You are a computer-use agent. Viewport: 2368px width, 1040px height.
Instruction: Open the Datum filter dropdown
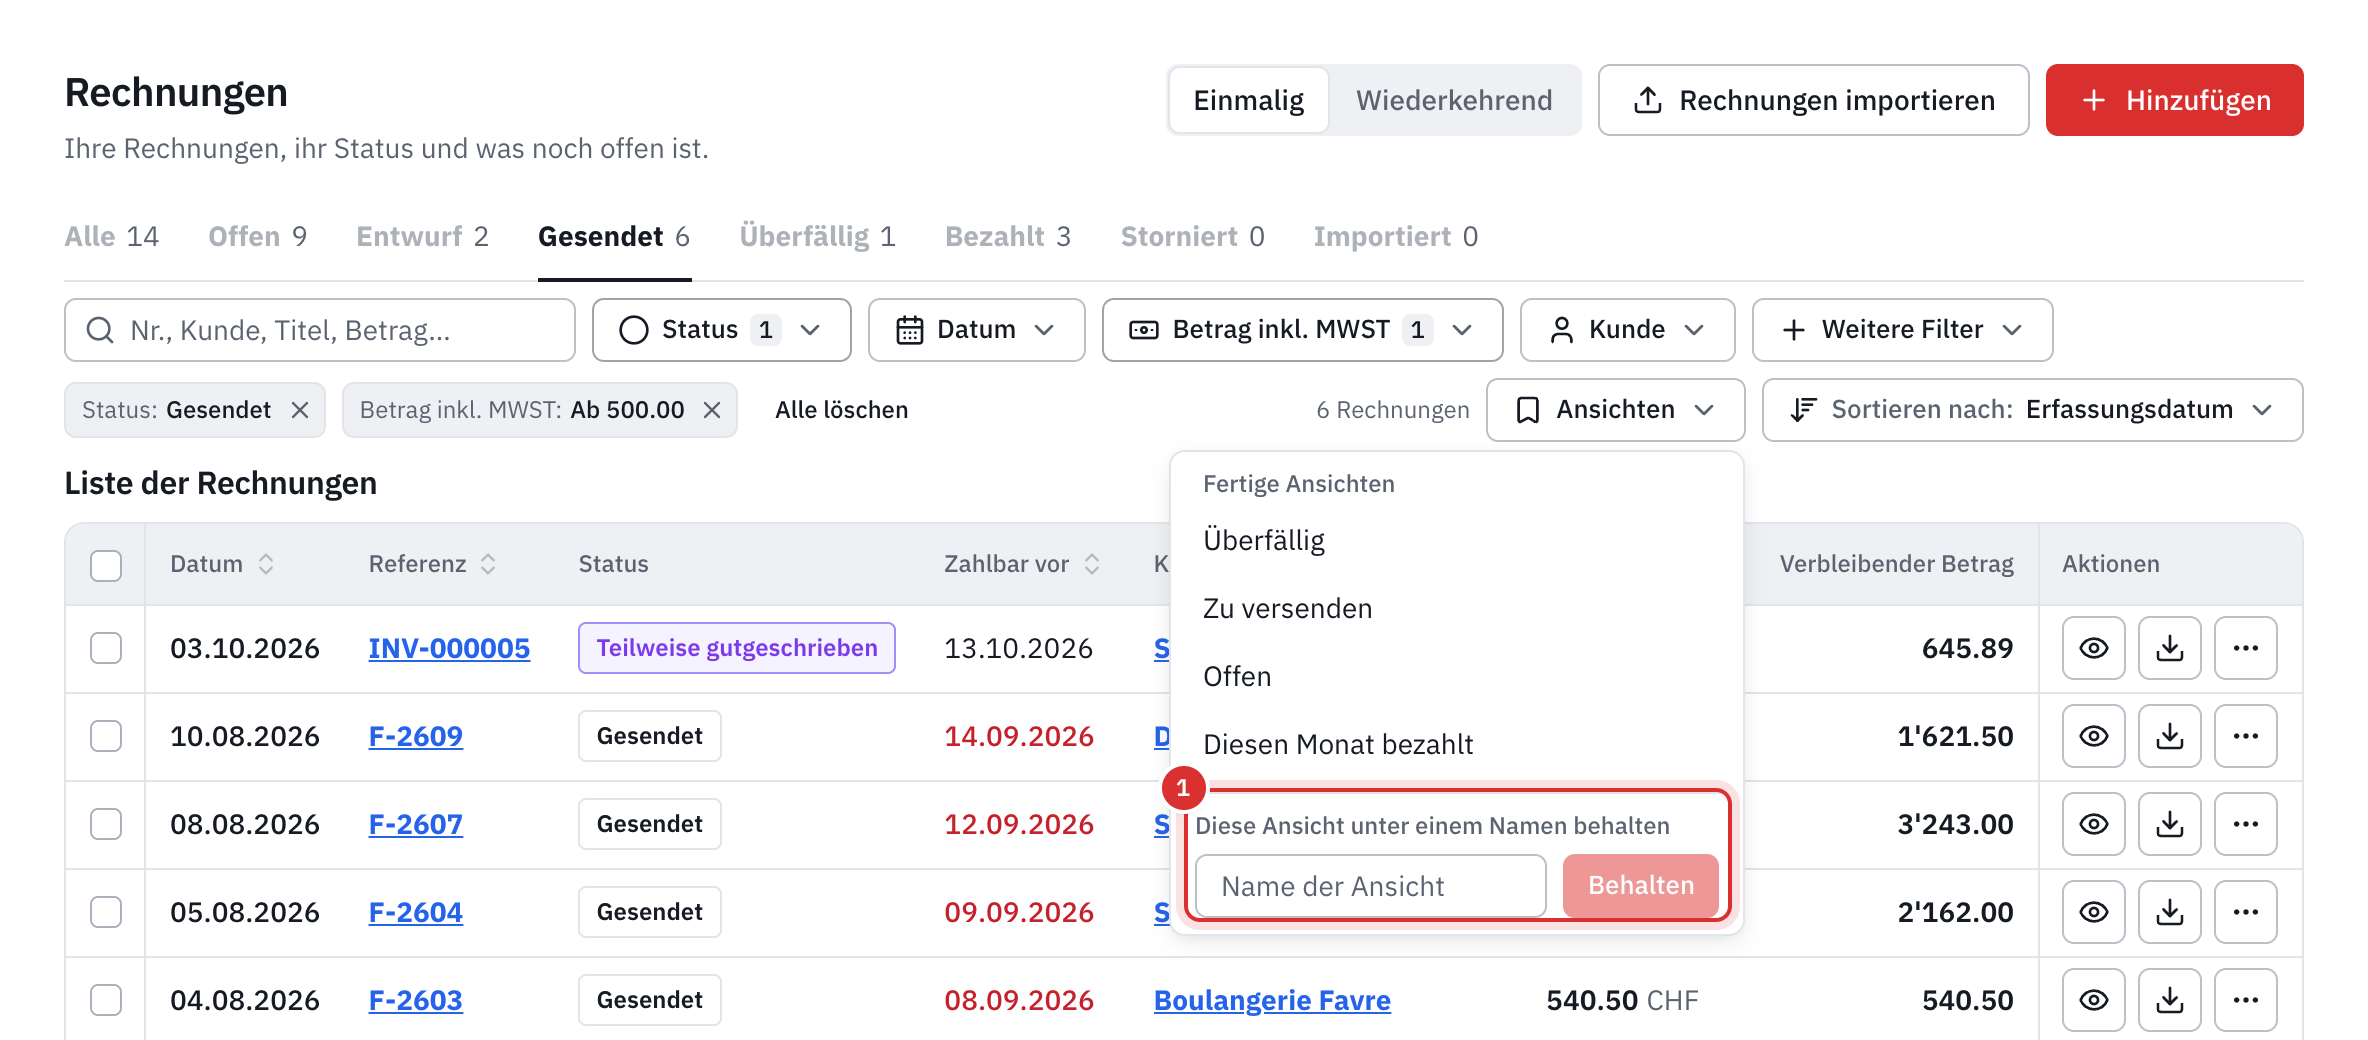(x=976, y=330)
